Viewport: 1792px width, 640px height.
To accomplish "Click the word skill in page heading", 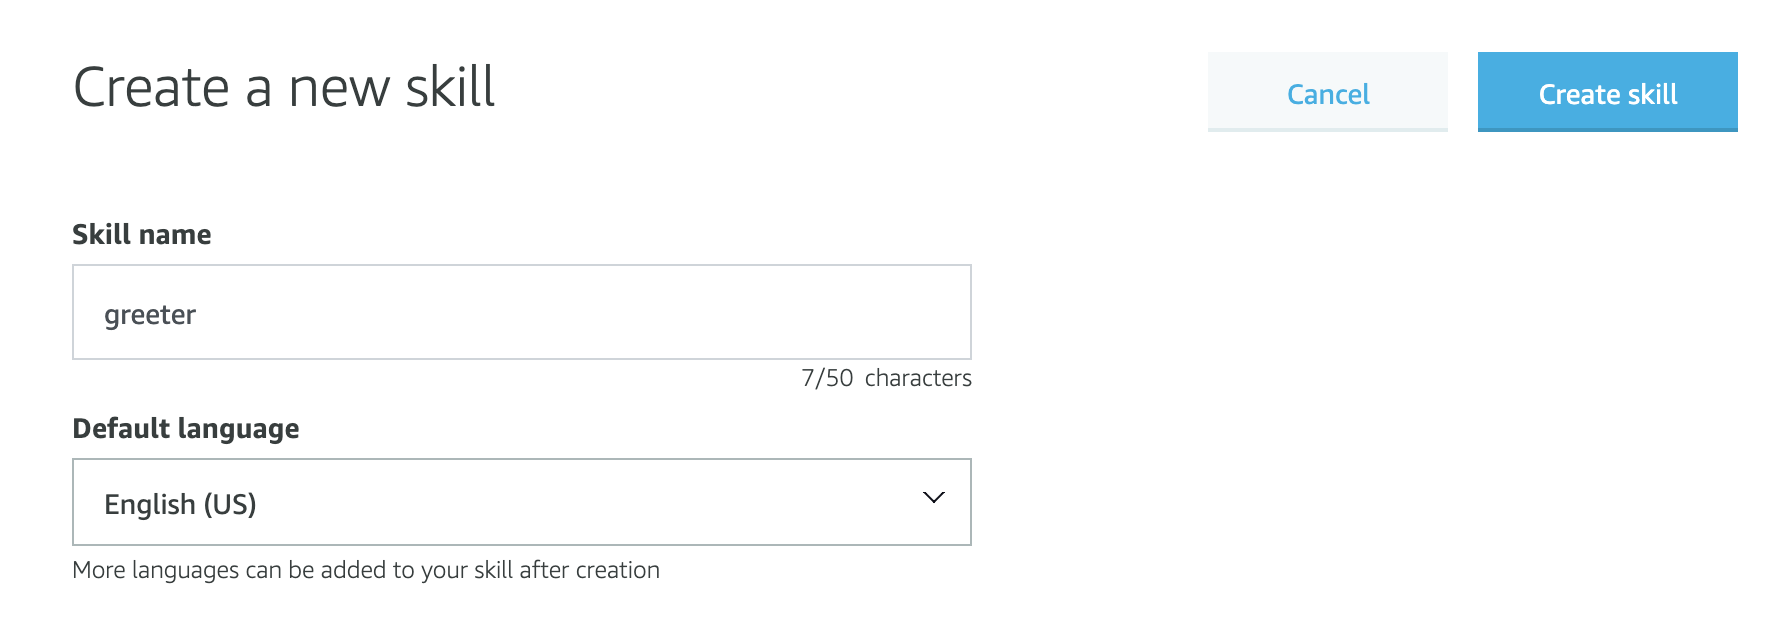I will (450, 87).
